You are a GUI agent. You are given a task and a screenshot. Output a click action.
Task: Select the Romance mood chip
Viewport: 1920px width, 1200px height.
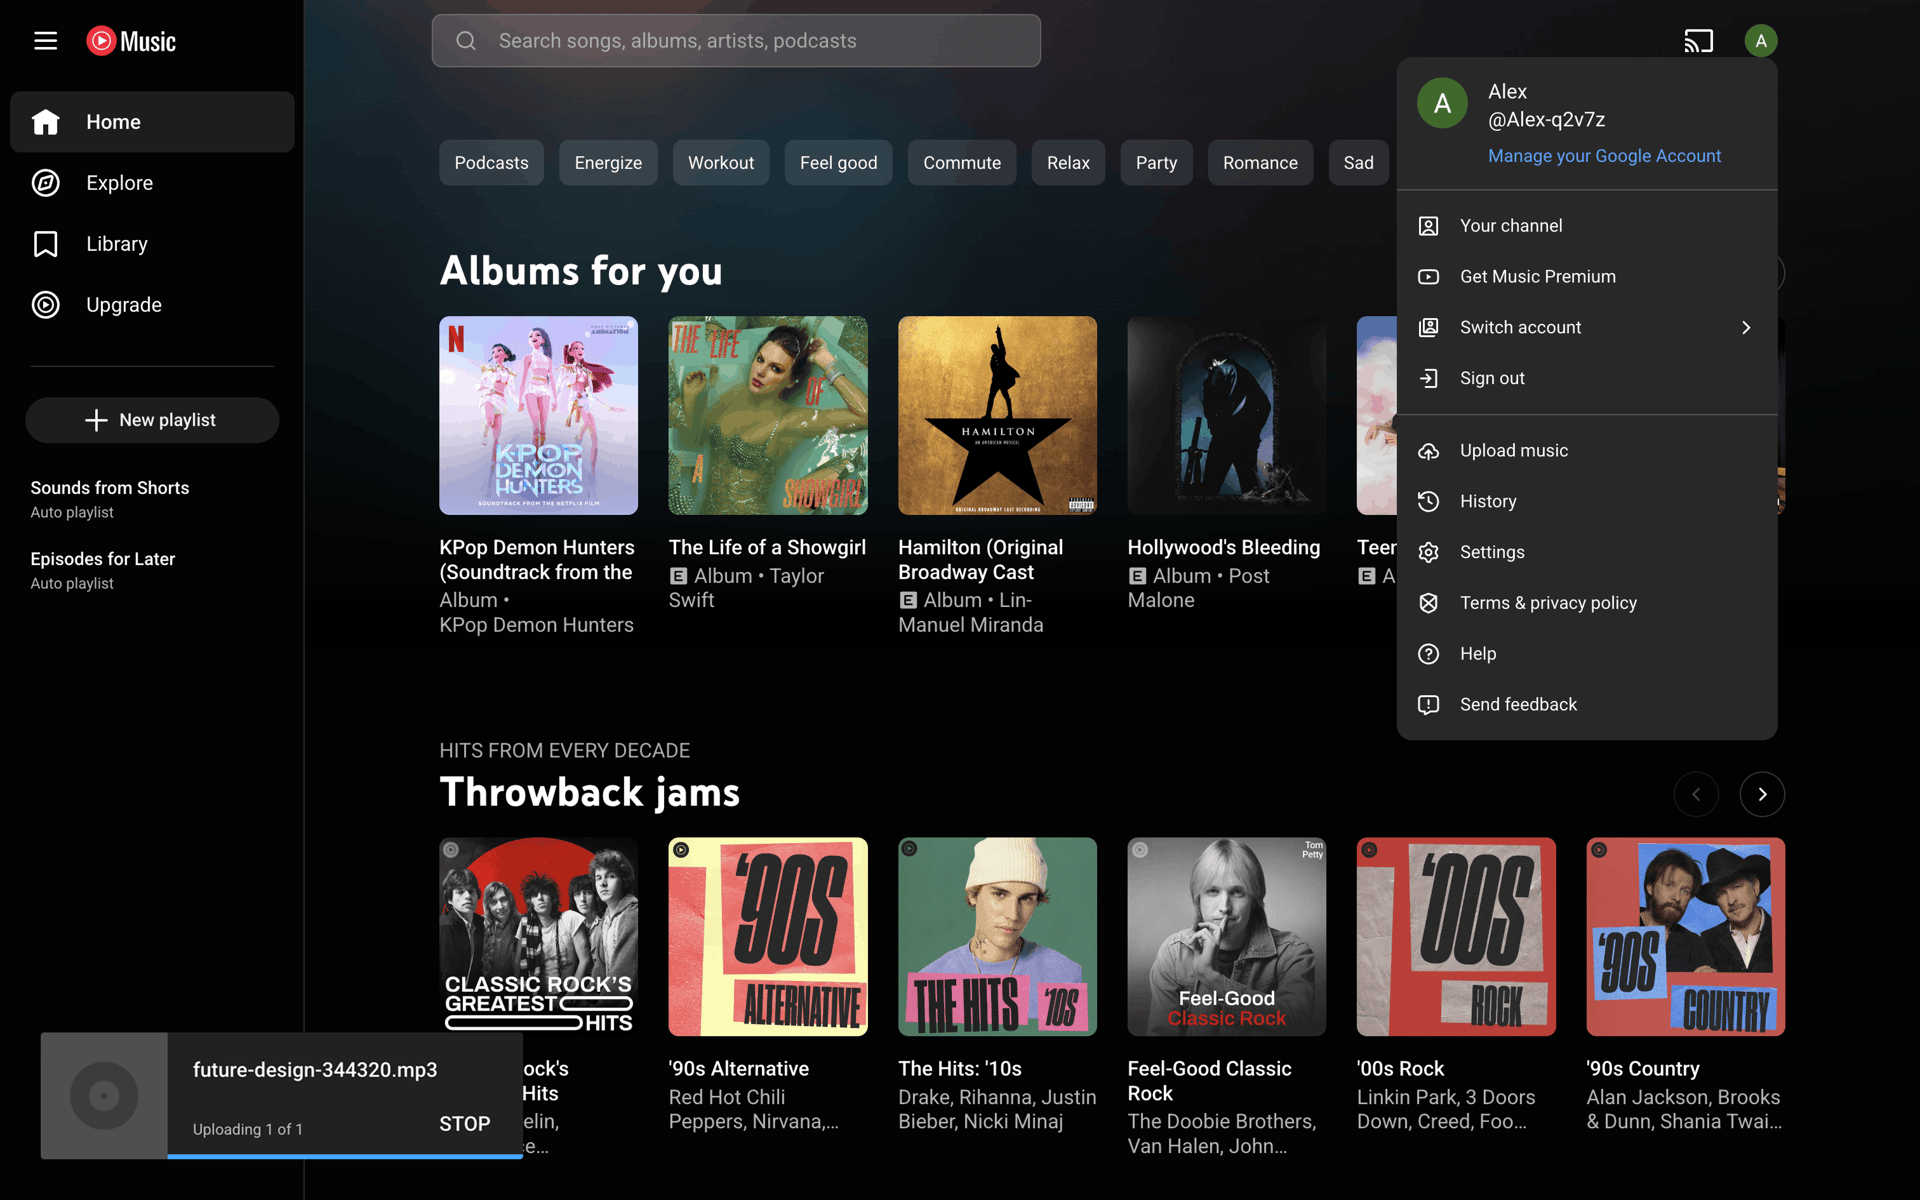[x=1260, y=163]
